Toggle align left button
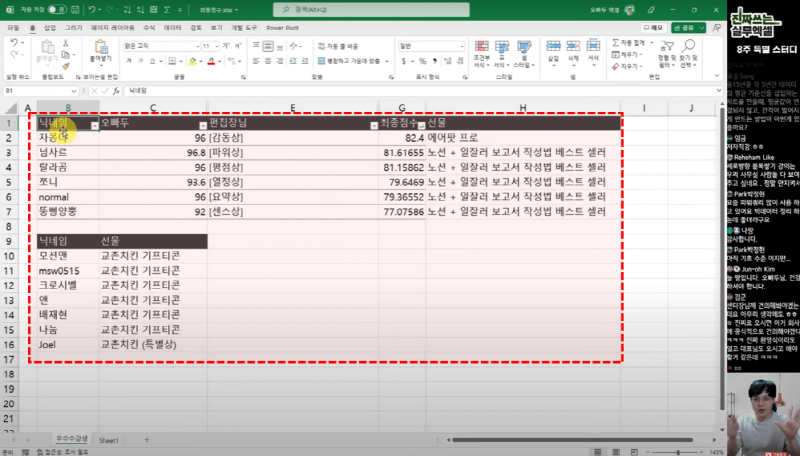Viewport: 800px width, 456px height. 256,61
